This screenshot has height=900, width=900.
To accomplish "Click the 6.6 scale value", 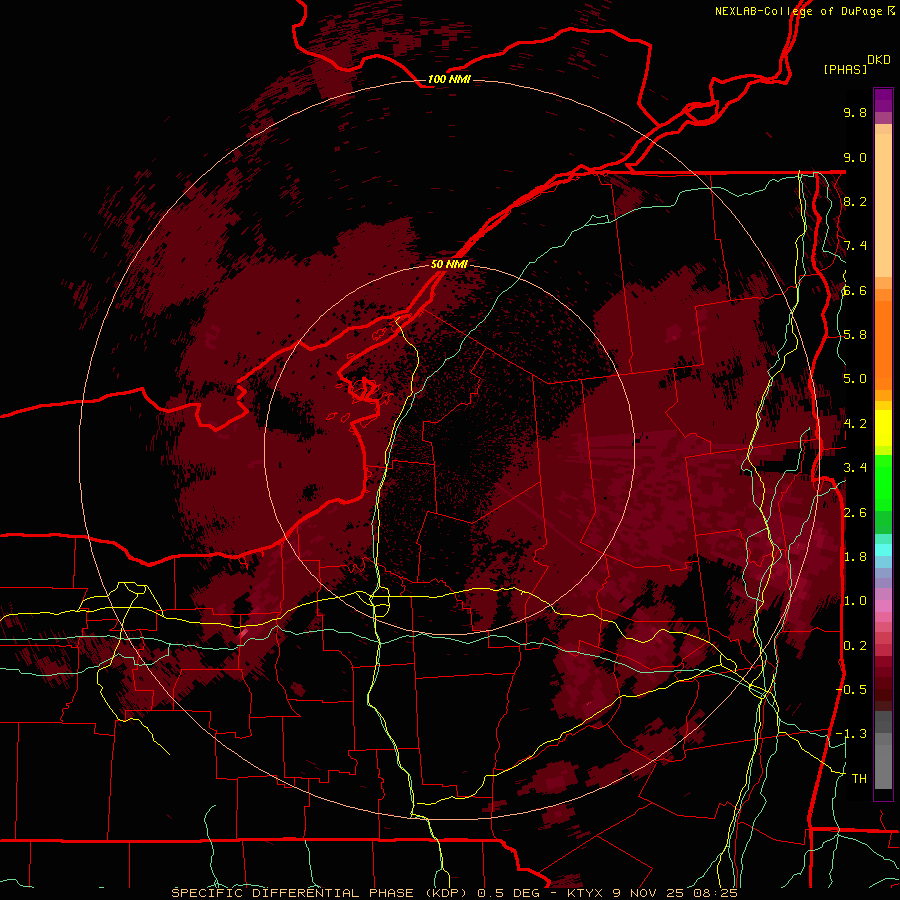I will click(855, 290).
